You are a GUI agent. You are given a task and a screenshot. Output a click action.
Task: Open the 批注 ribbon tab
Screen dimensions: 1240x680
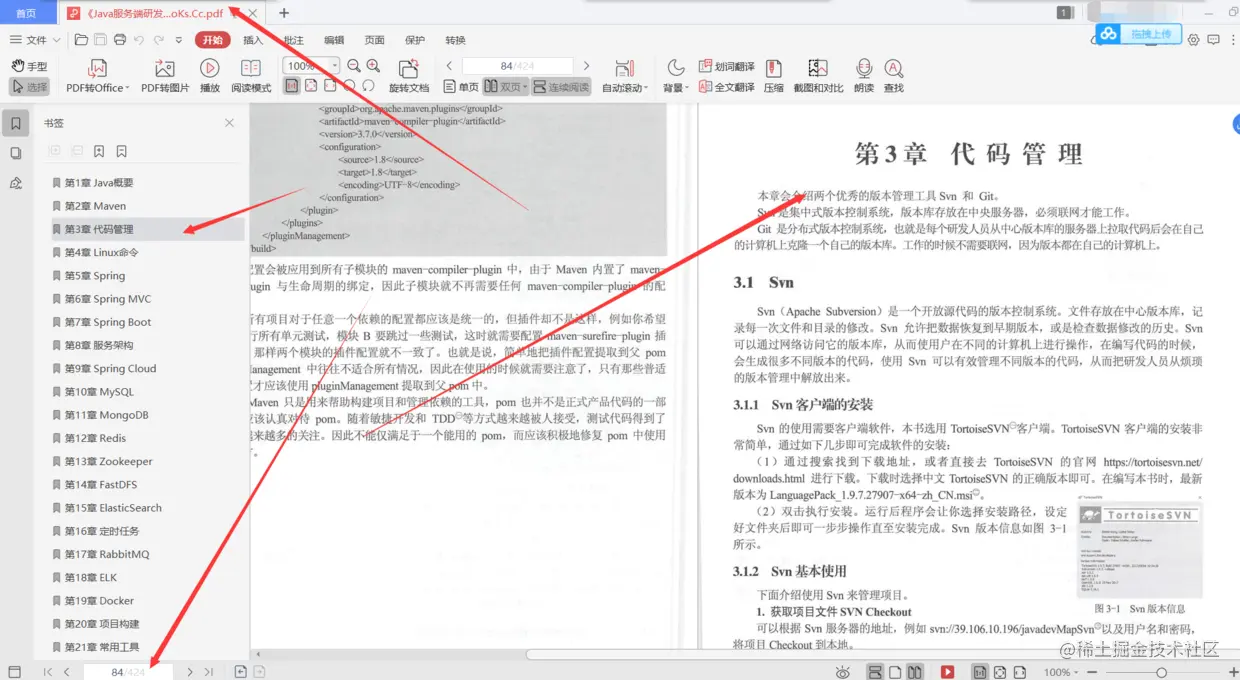coord(293,40)
